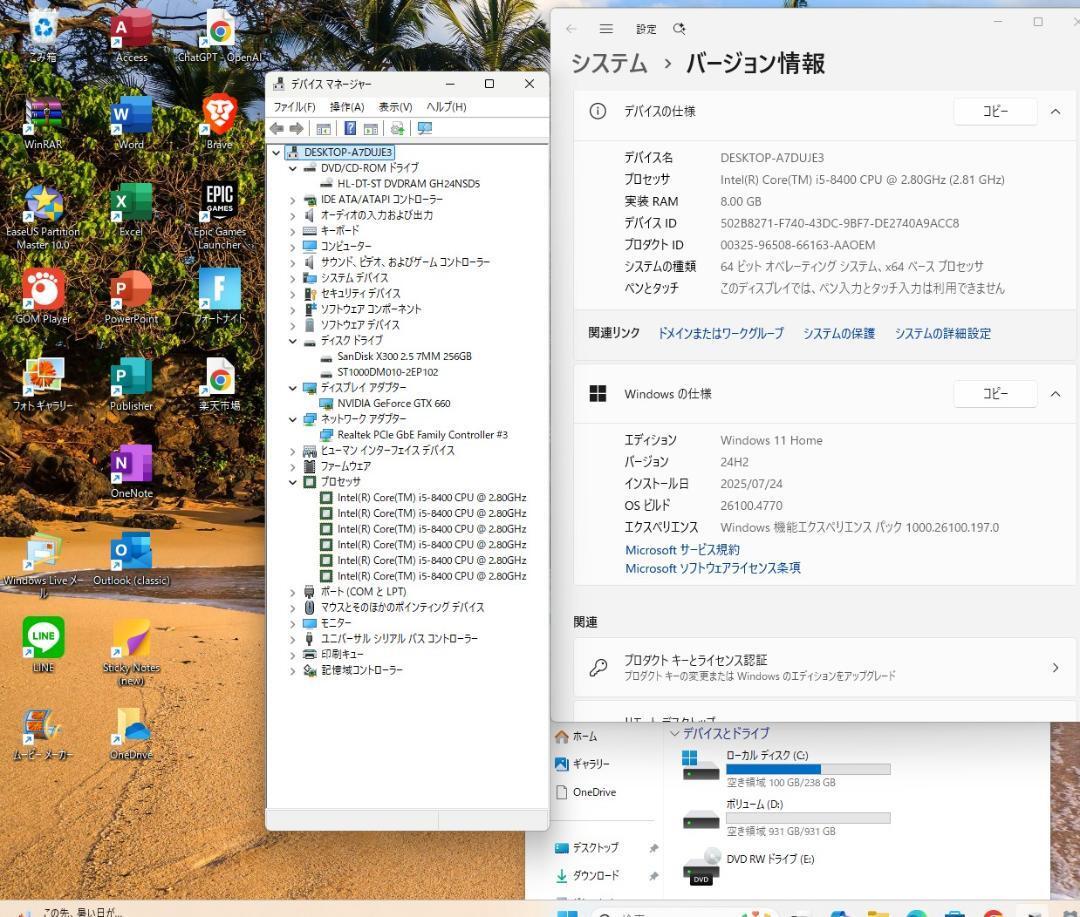Click Device Manager back arrow toolbar icon
This screenshot has height=917, width=1080.
coord(277,128)
